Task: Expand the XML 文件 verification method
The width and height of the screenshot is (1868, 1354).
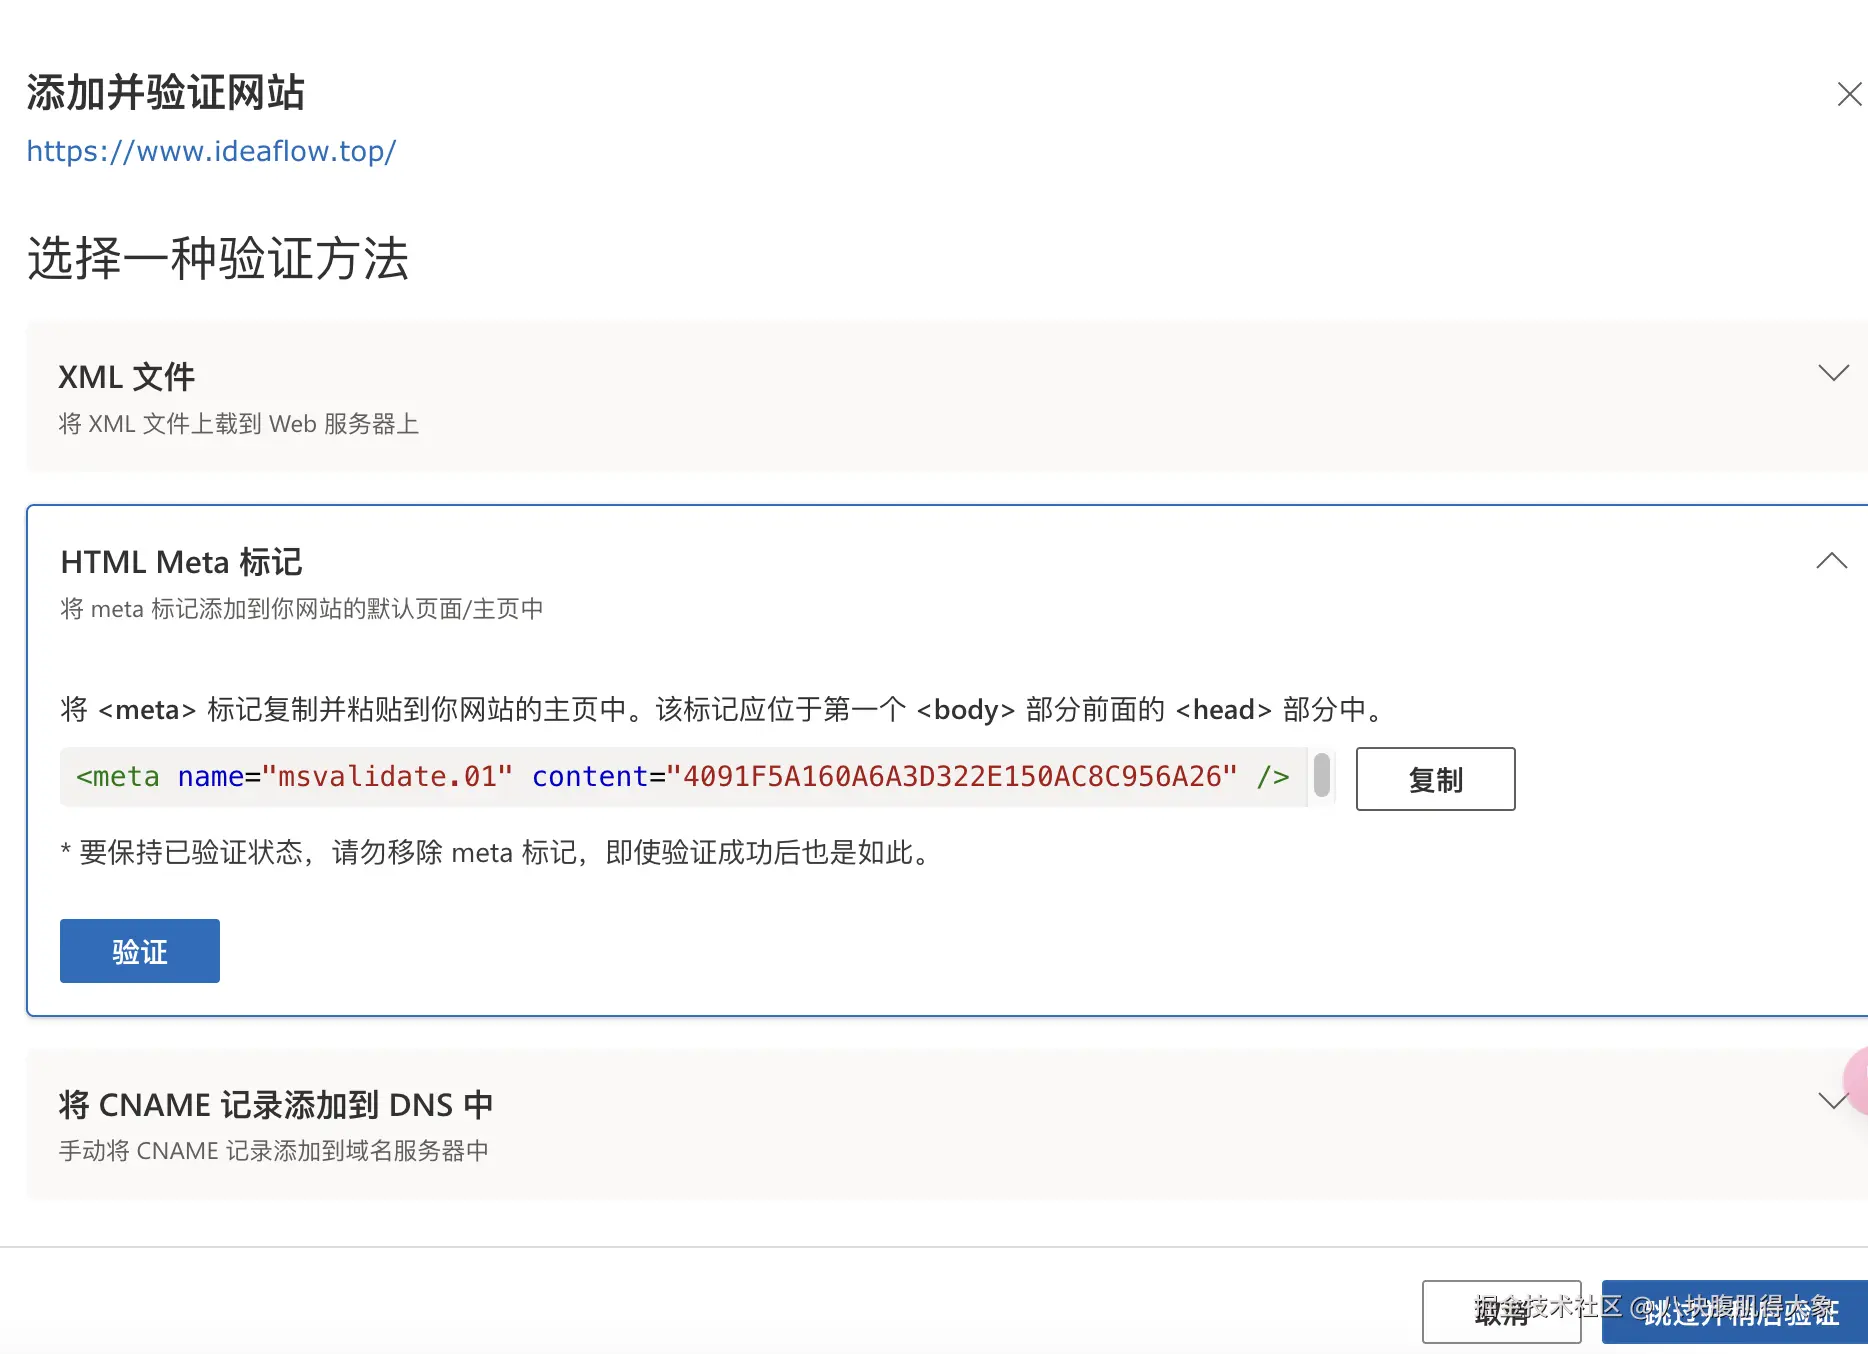Action: pos(1833,373)
